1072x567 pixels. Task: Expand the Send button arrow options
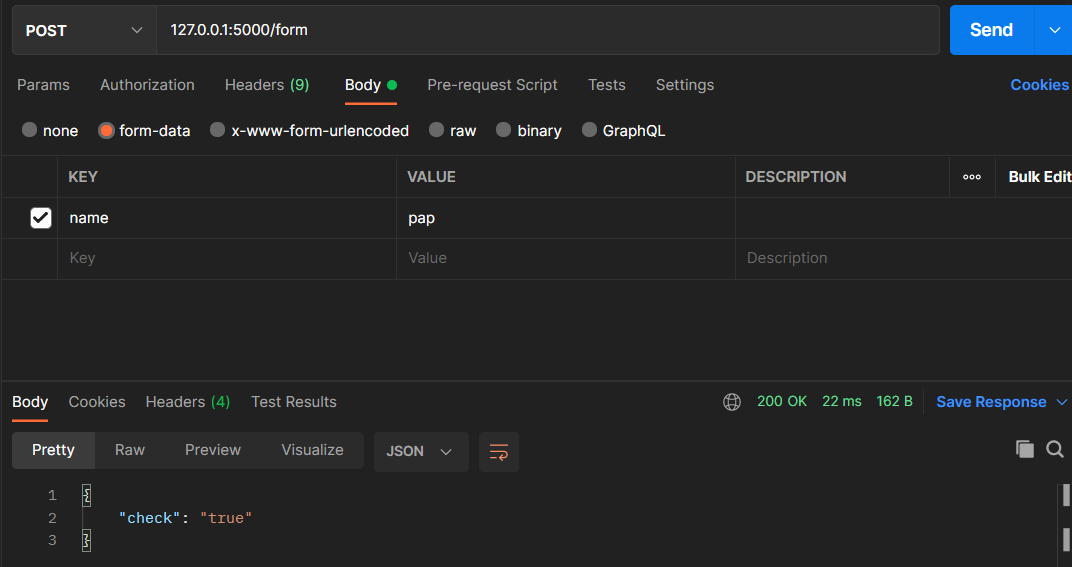(1054, 30)
